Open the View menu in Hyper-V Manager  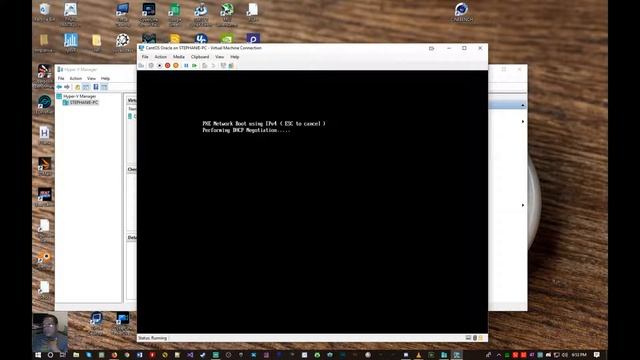91,78
